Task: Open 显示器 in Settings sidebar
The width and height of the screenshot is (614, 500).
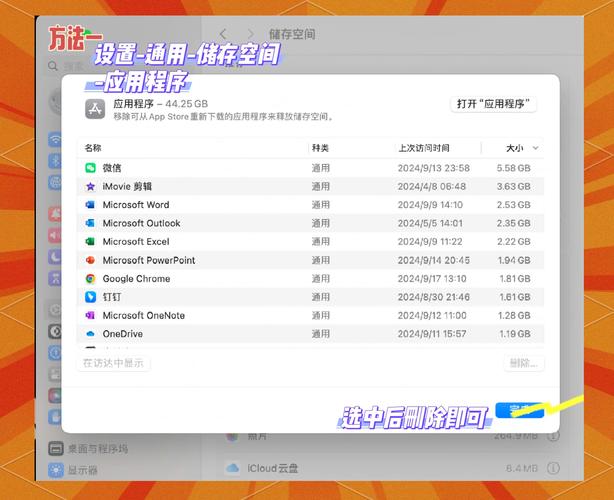Action: pyautogui.click(x=72, y=470)
